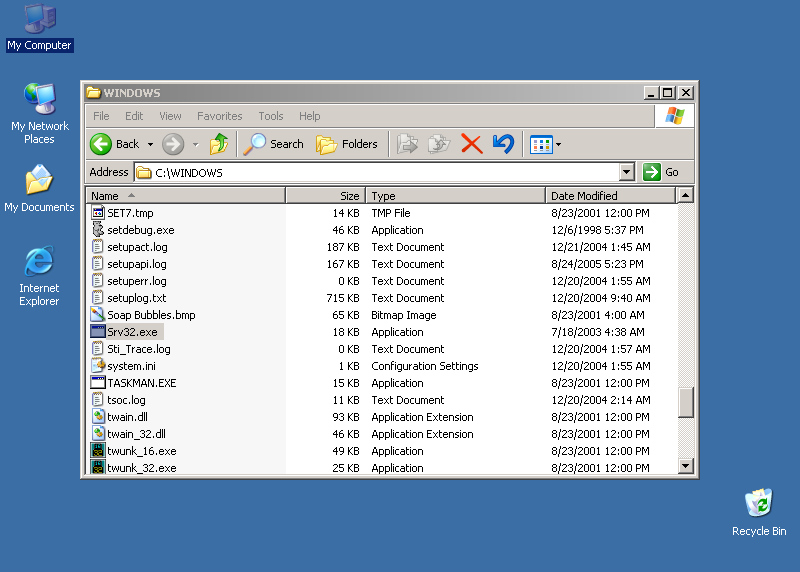800x572 pixels.
Task: Click the Go button
Action: (661, 172)
